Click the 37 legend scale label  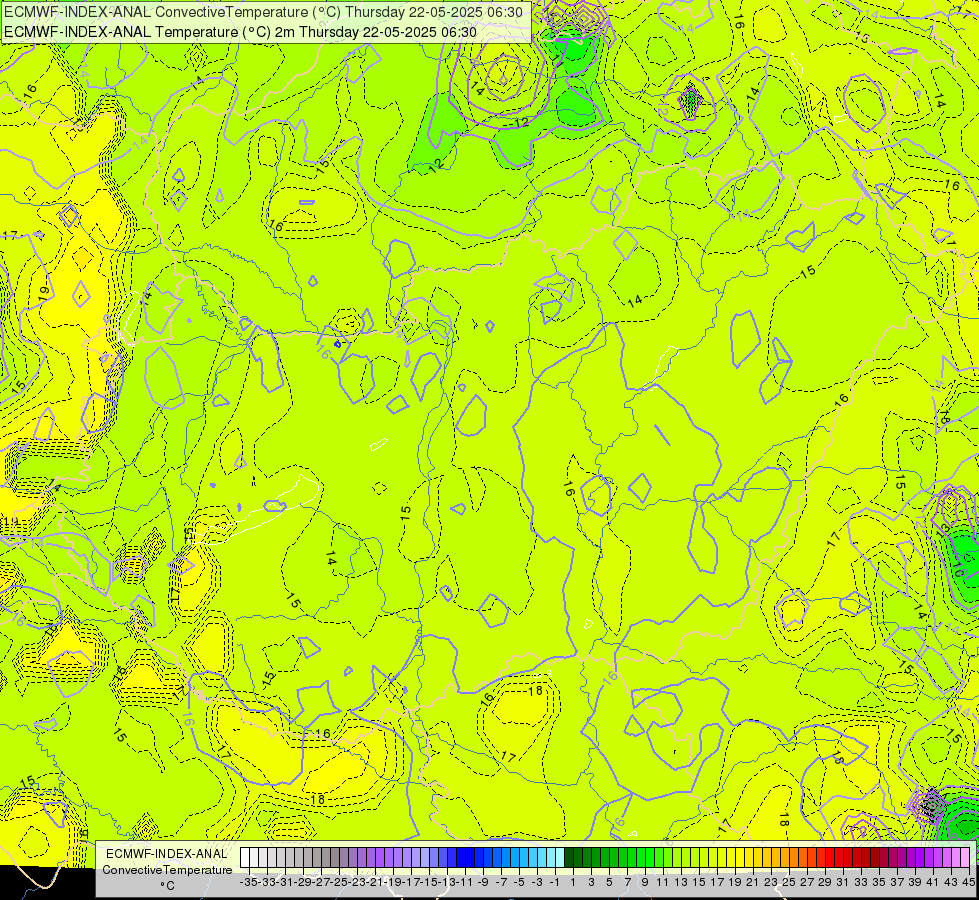point(897,883)
